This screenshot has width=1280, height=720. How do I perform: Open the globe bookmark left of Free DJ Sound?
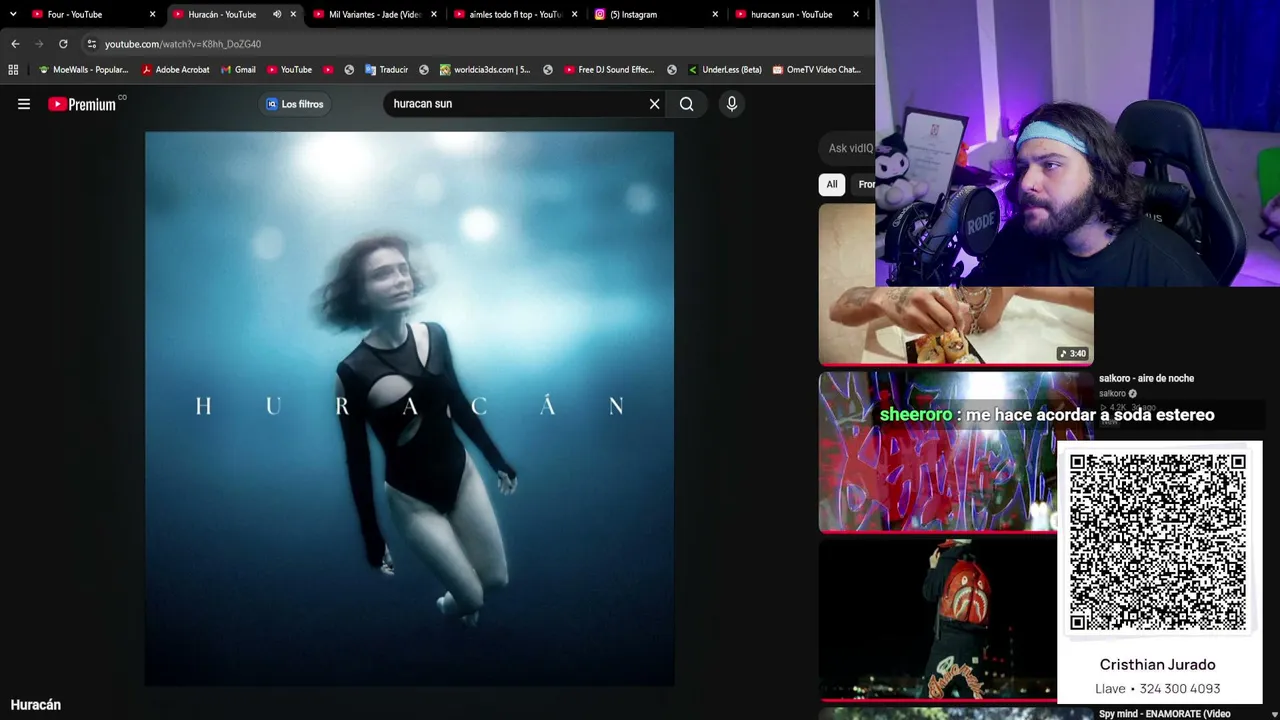548,70
